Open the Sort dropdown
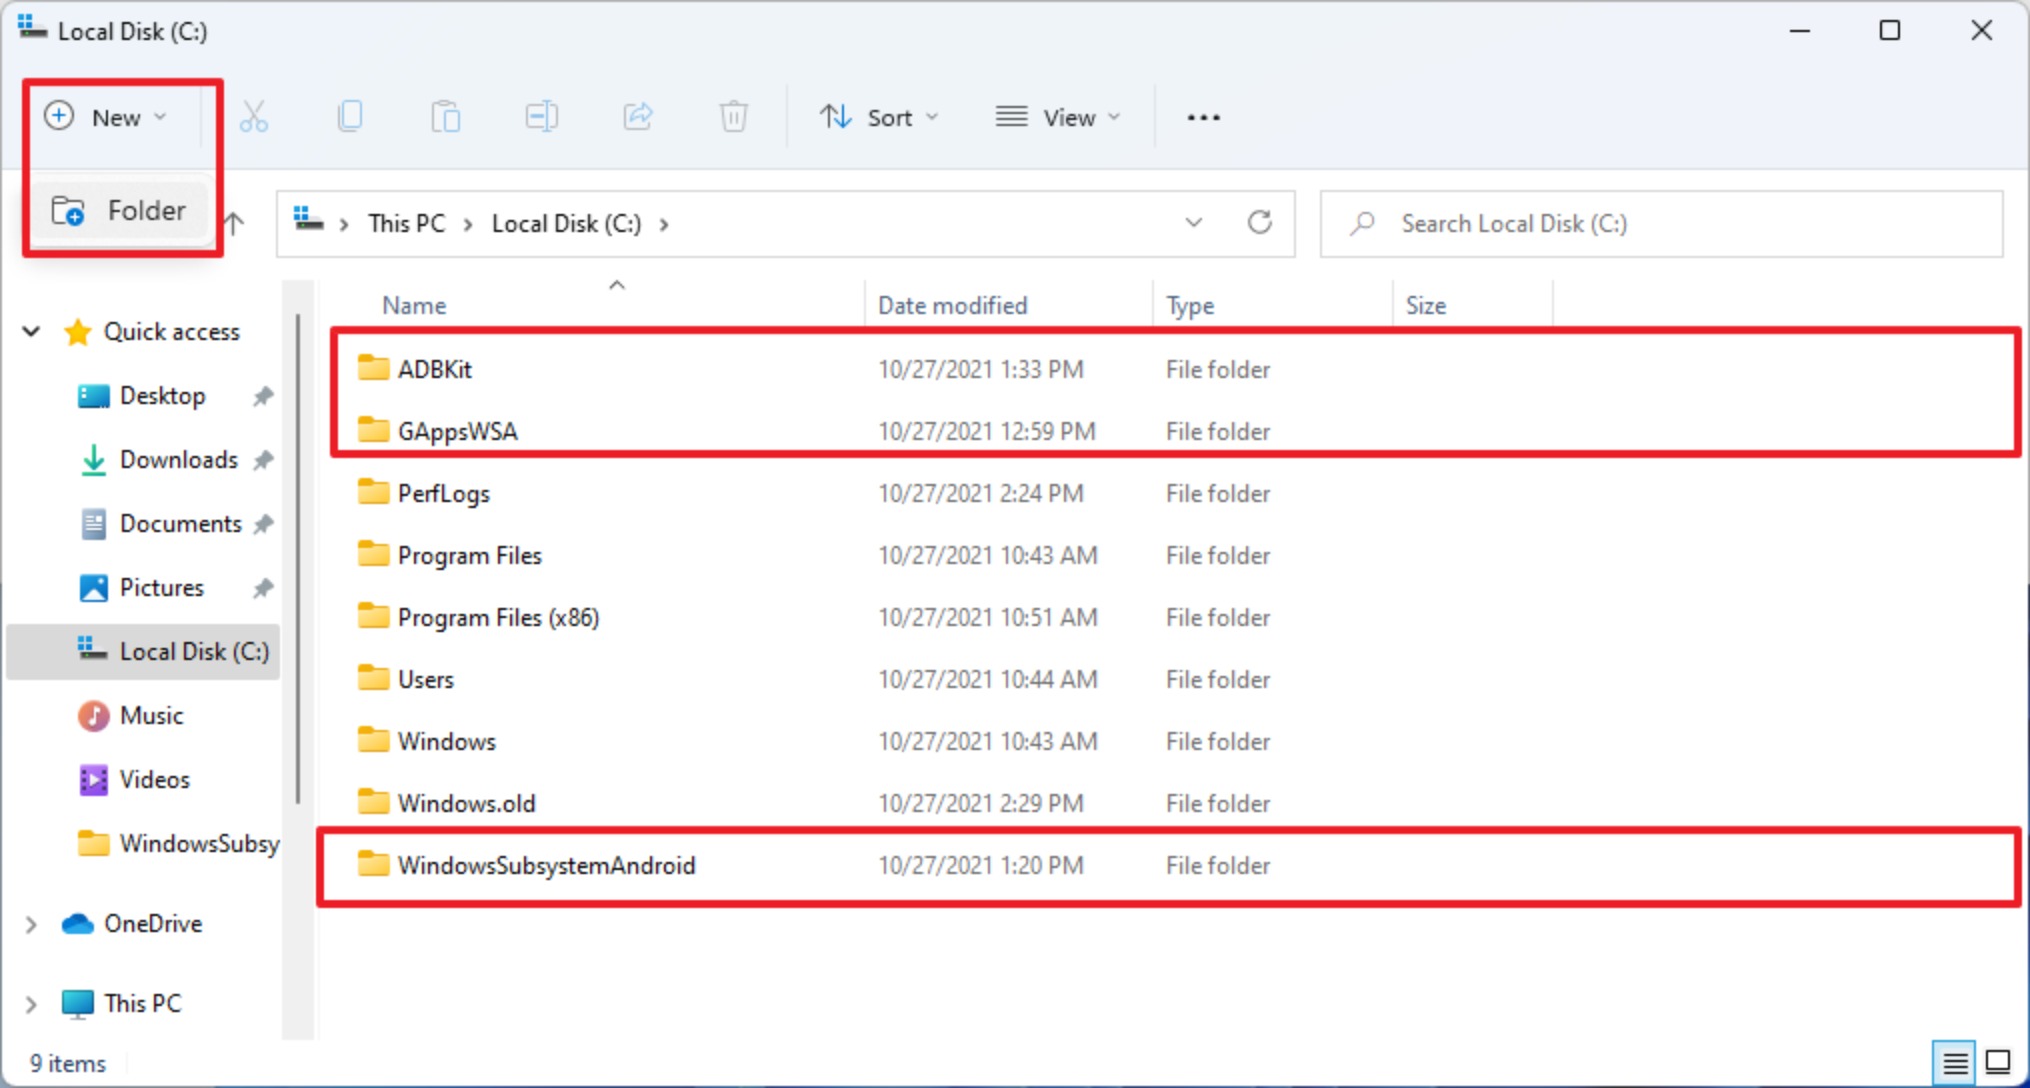 (x=879, y=117)
